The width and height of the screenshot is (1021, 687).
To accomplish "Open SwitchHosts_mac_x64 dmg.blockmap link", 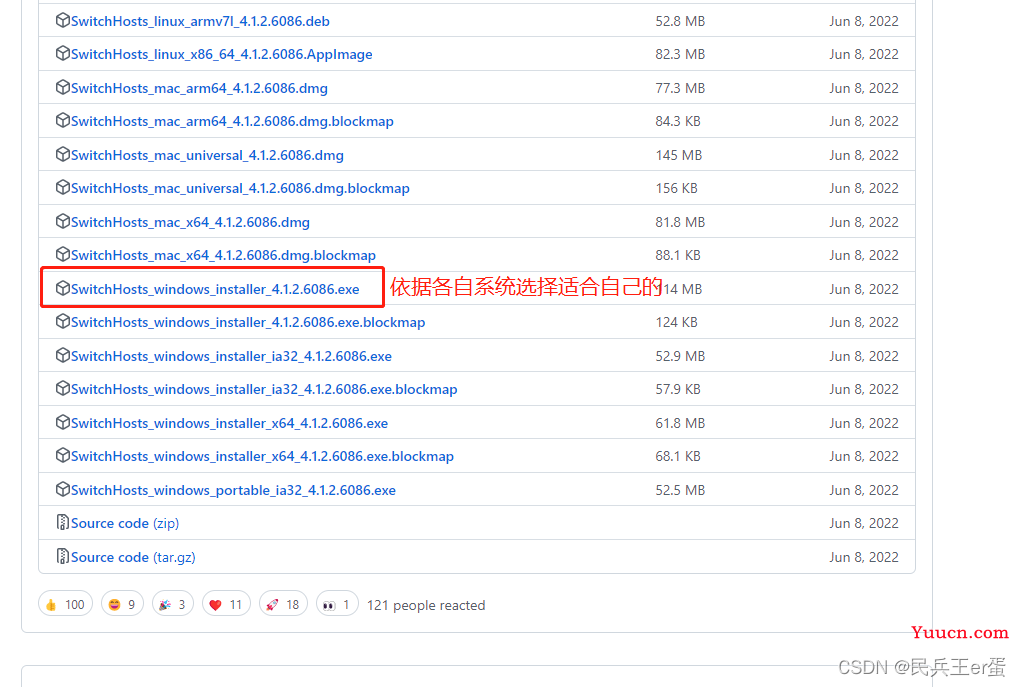I will click(223, 255).
